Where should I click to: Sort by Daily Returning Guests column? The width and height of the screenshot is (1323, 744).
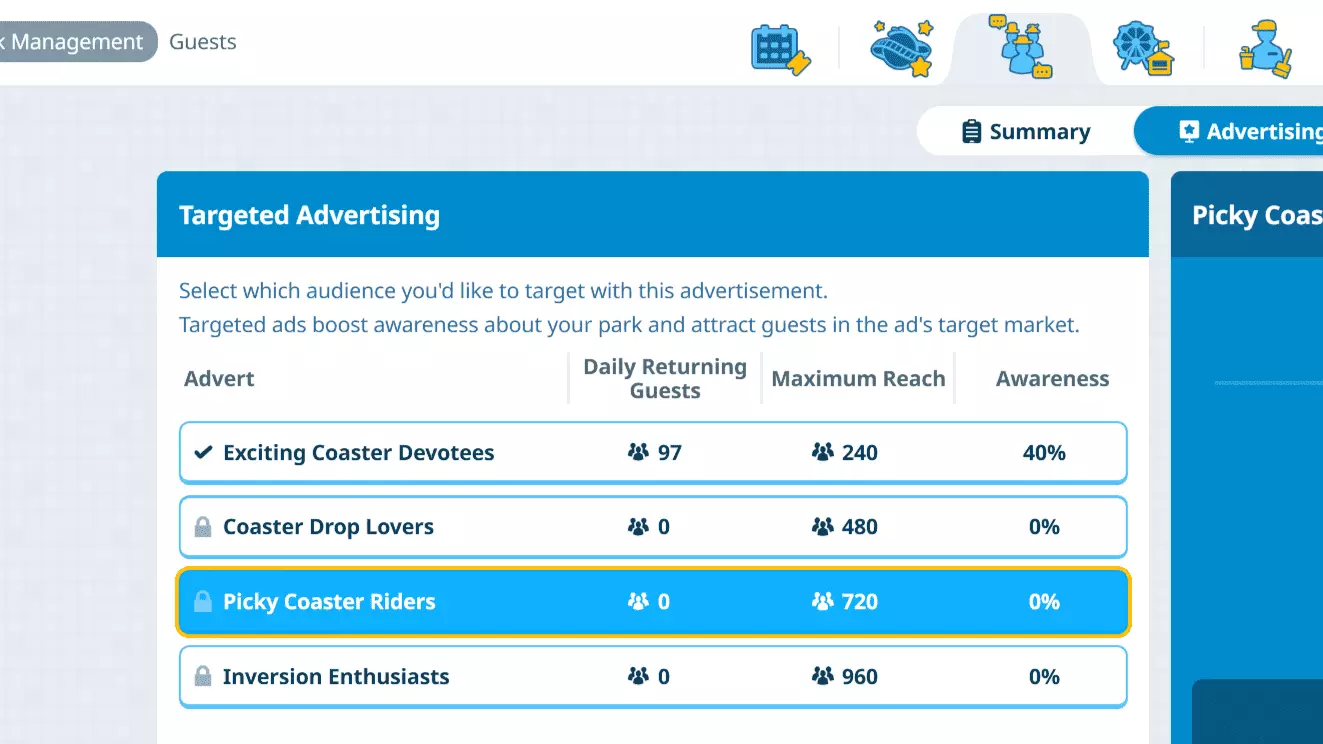665,379
